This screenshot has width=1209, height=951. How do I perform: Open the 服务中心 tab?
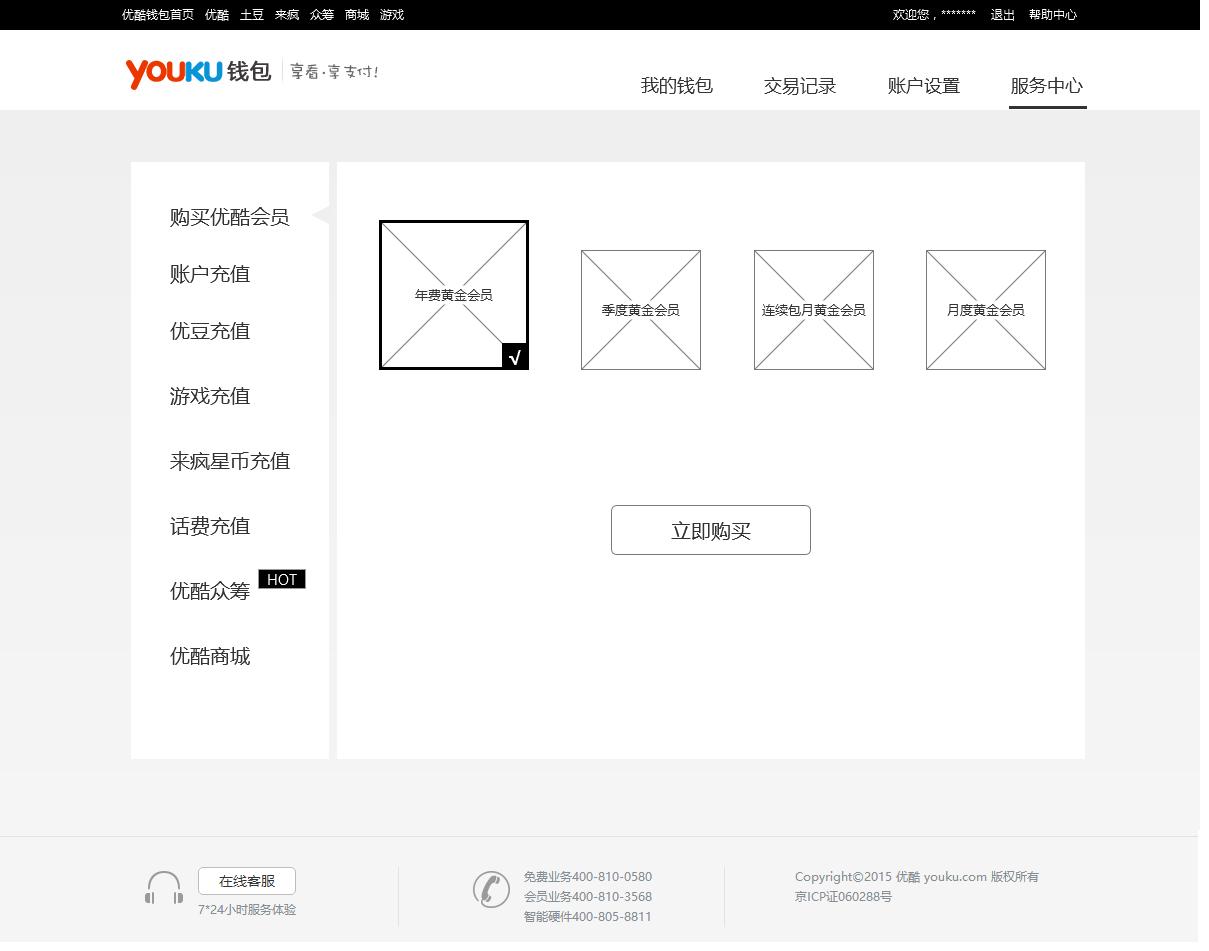click(x=1046, y=86)
